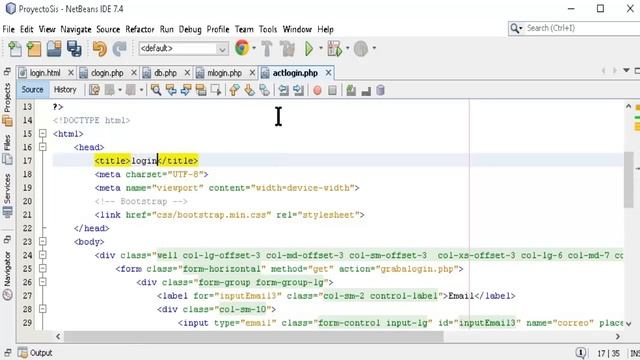Screen dimensions: 640x360
Task: Click the Find Selection magnifier icon
Action: 156,90
